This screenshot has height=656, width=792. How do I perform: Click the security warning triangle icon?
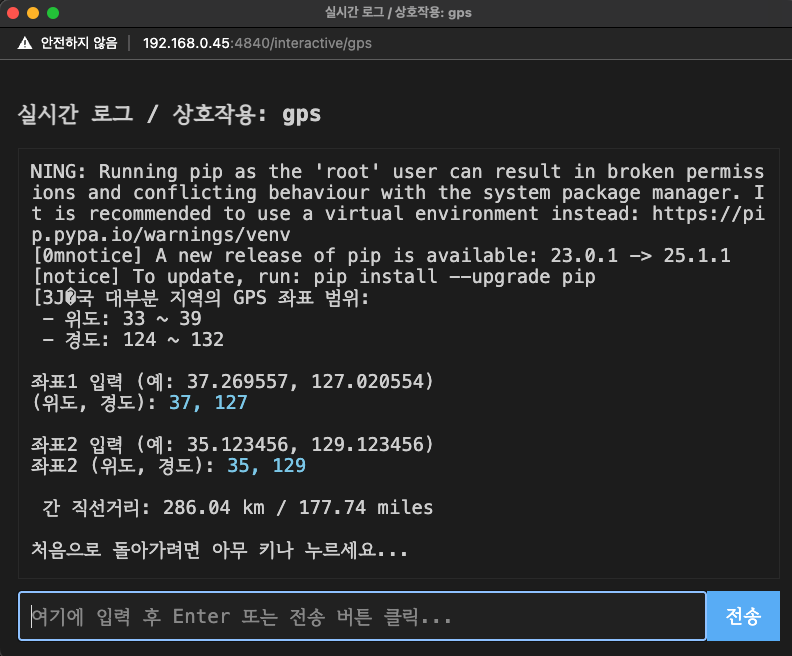tap(25, 43)
